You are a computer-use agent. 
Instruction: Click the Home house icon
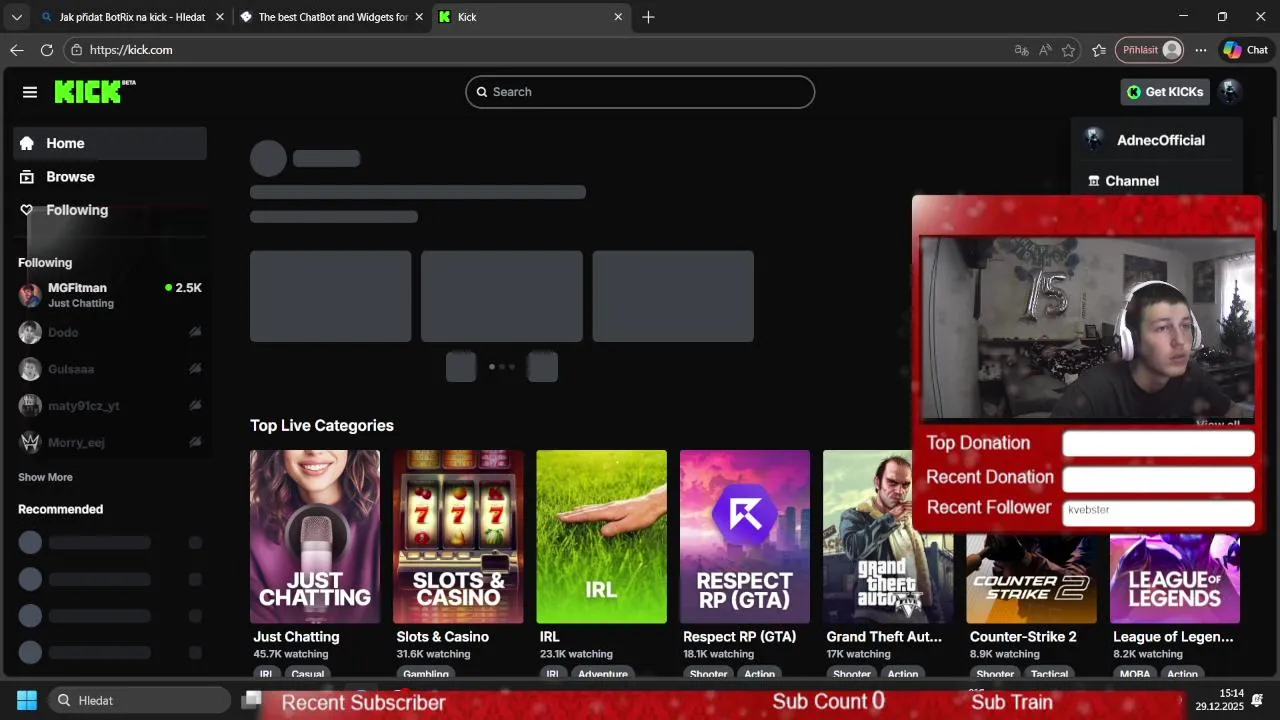pos(27,143)
